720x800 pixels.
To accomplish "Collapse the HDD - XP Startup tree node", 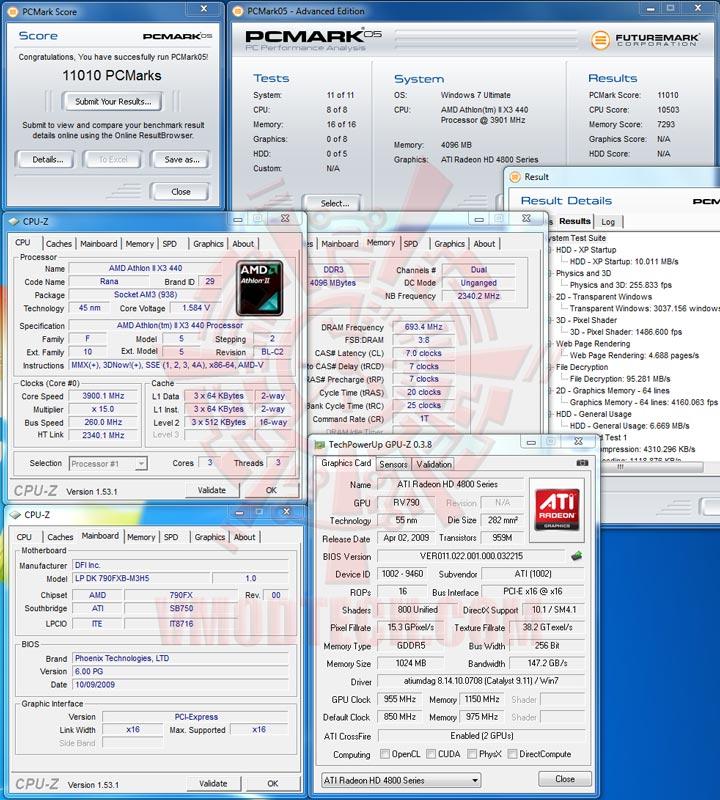I will coord(550,250).
